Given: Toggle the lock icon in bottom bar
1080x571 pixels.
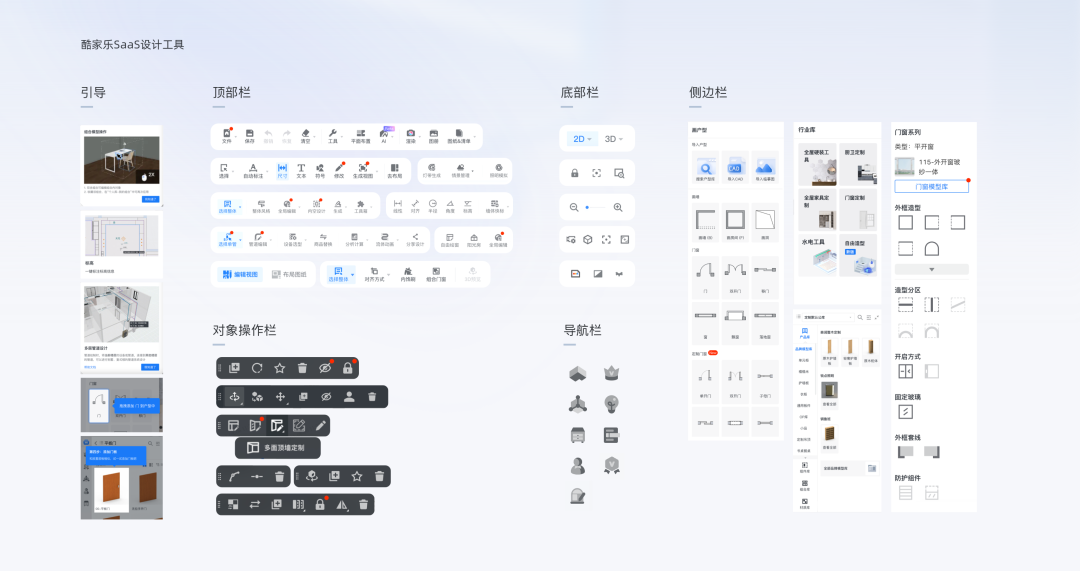Looking at the screenshot, I should point(575,173).
